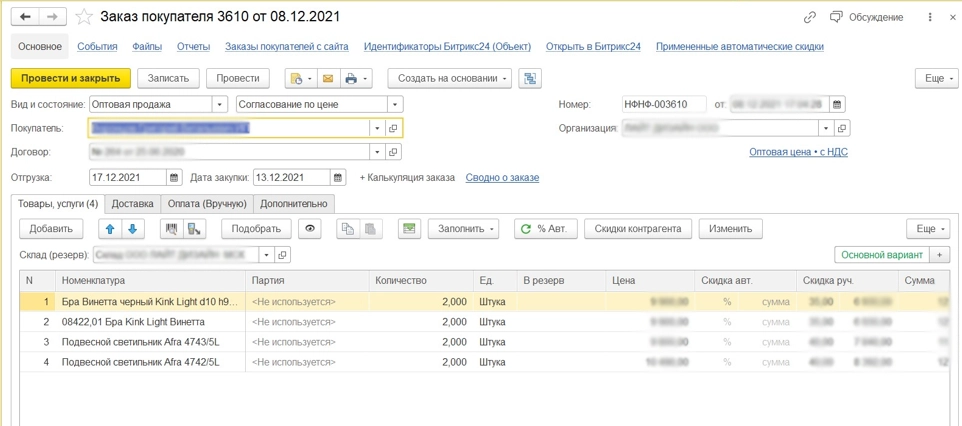This screenshot has height=426, width=962.
Task: Open the Сводно о заказе link
Action: click(x=502, y=178)
